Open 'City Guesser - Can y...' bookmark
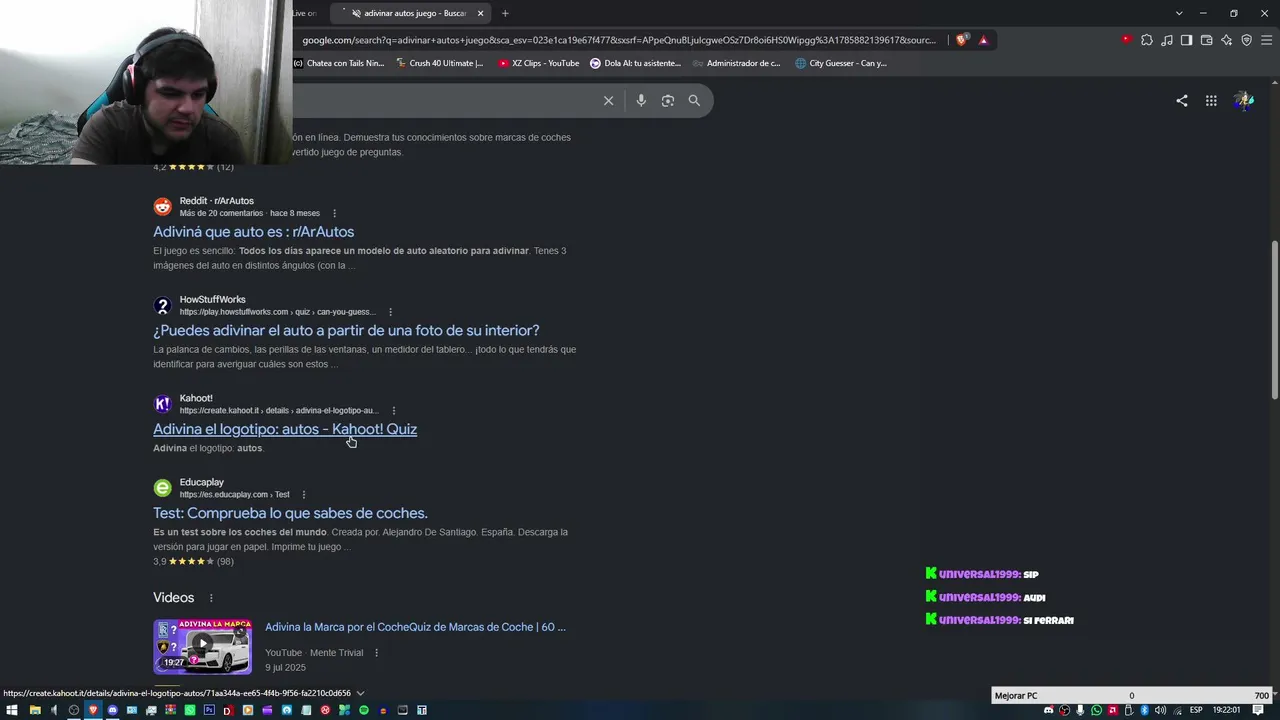 [x=840, y=63]
